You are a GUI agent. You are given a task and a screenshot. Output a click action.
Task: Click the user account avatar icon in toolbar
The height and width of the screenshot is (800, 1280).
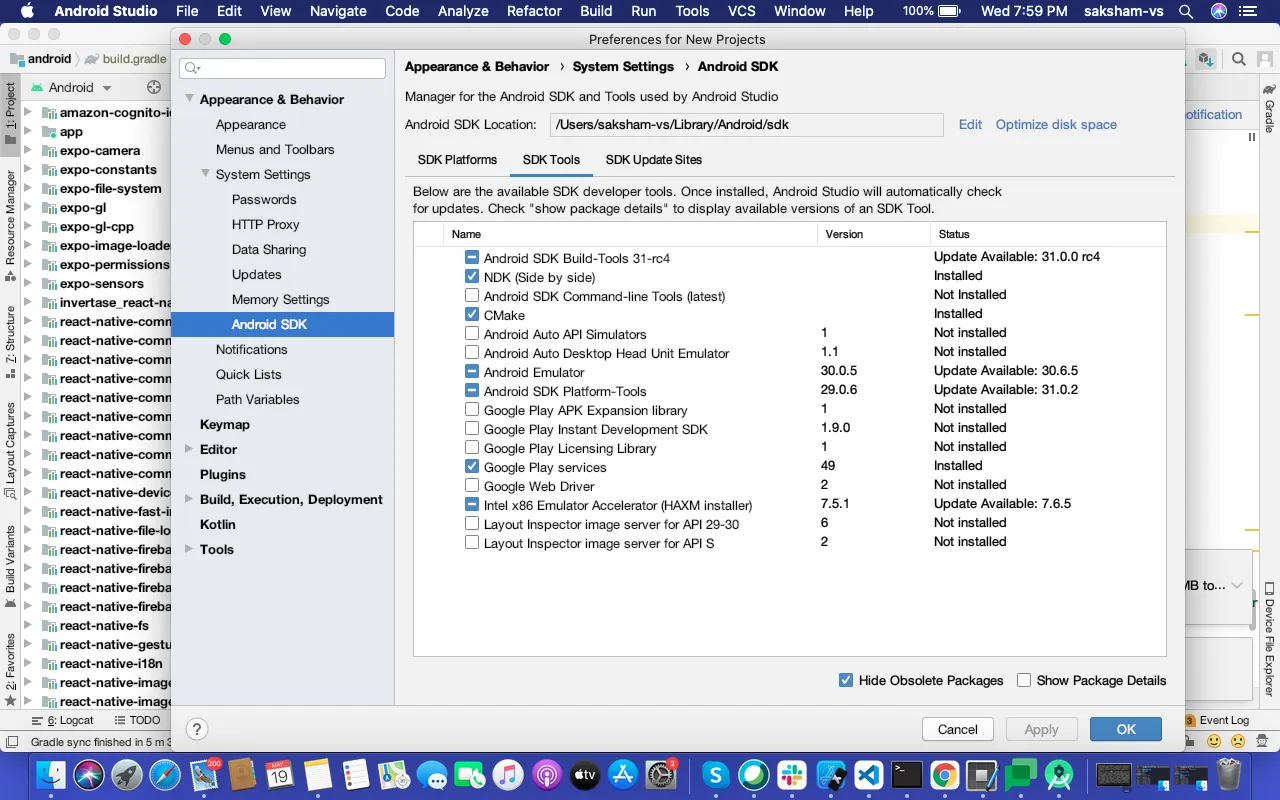(1265, 59)
